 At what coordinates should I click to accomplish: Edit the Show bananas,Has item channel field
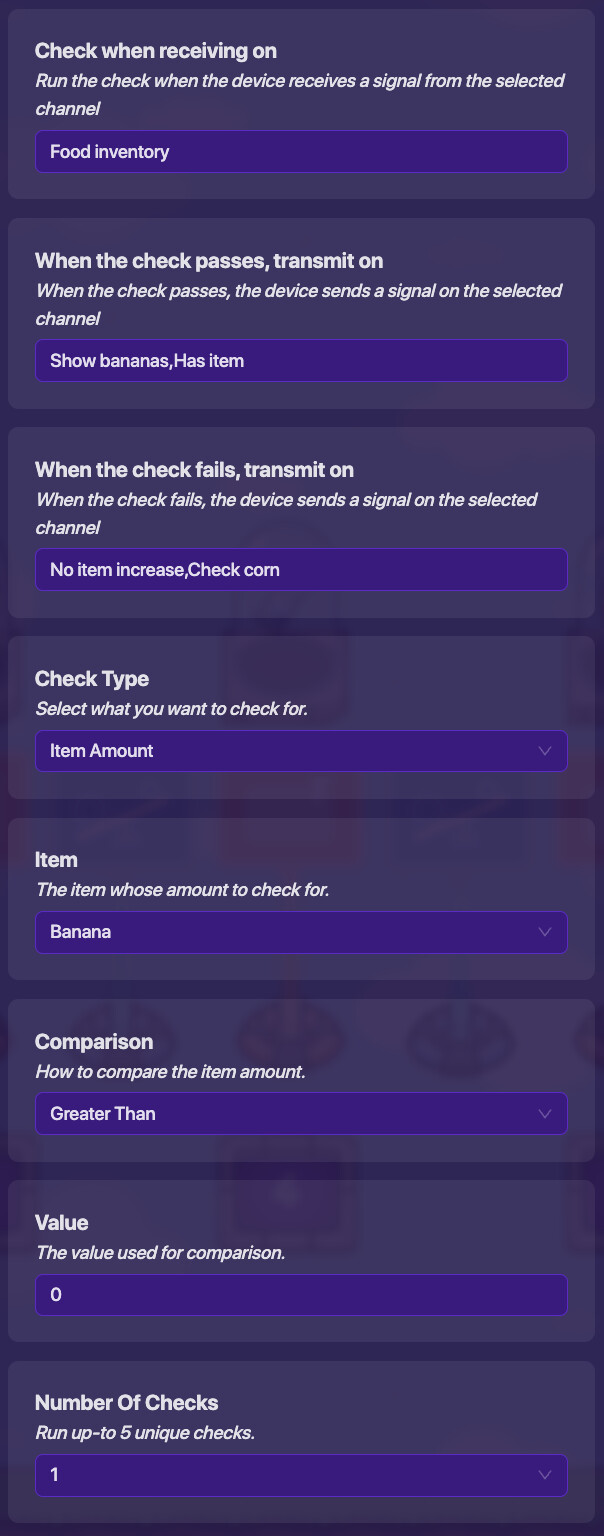pyautogui.click(x=301, y=361)
